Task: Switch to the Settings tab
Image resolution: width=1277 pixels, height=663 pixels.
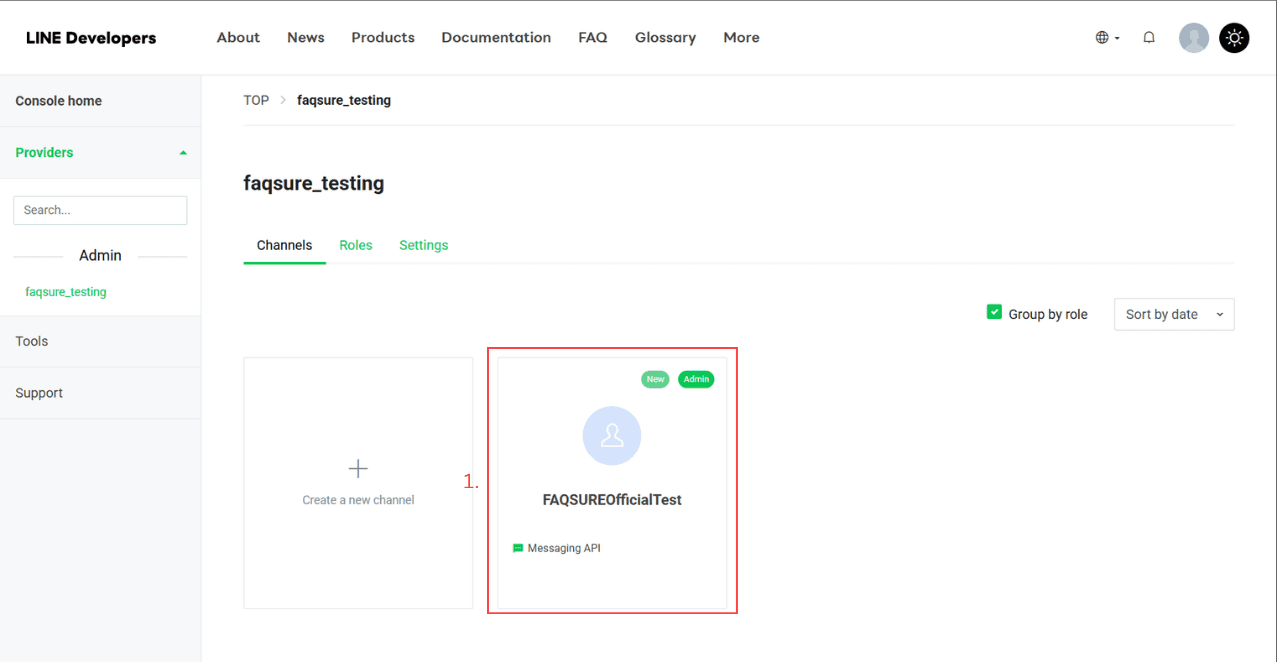Action: (424, 245)
